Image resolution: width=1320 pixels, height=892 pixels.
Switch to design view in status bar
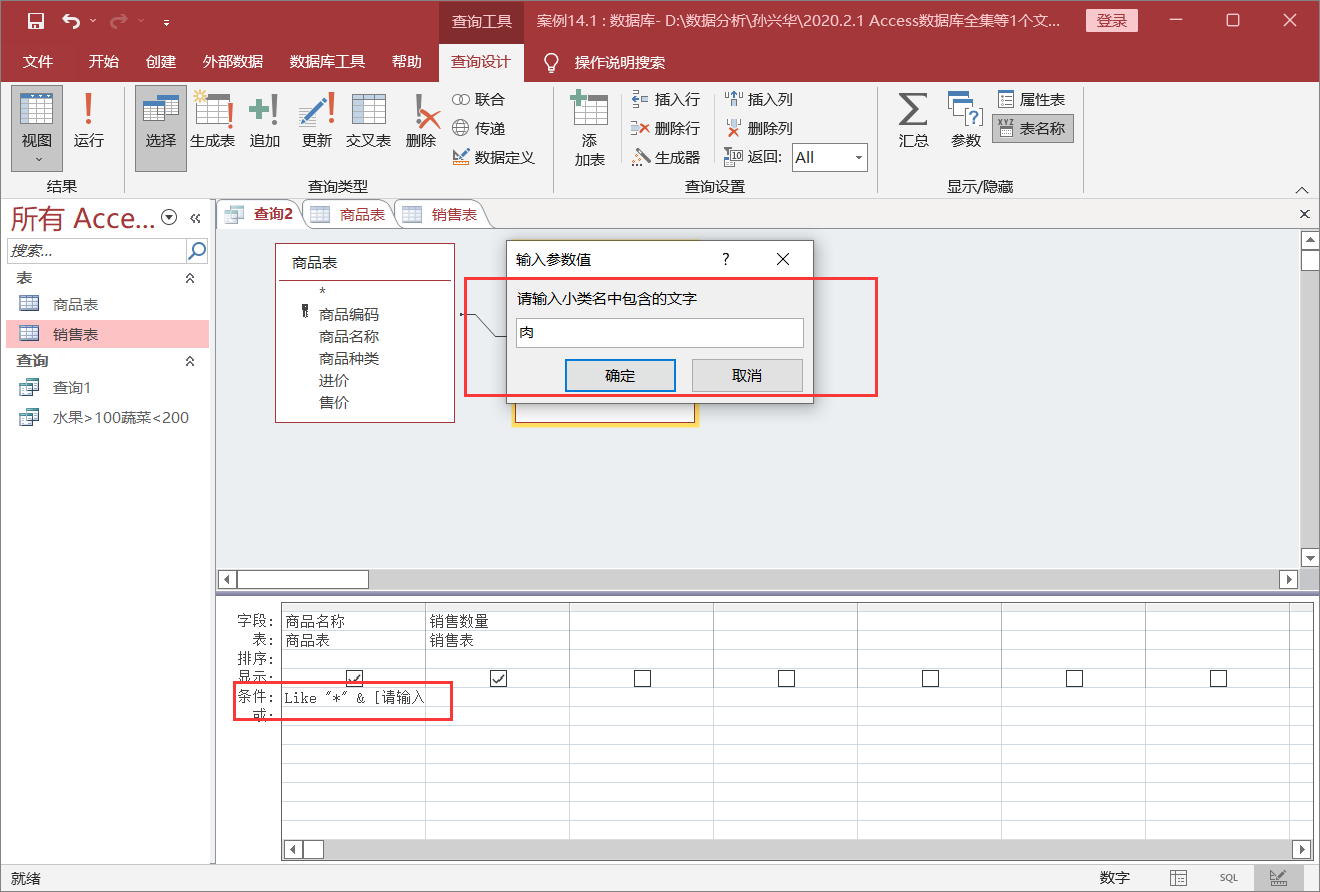coord(1278,877)
